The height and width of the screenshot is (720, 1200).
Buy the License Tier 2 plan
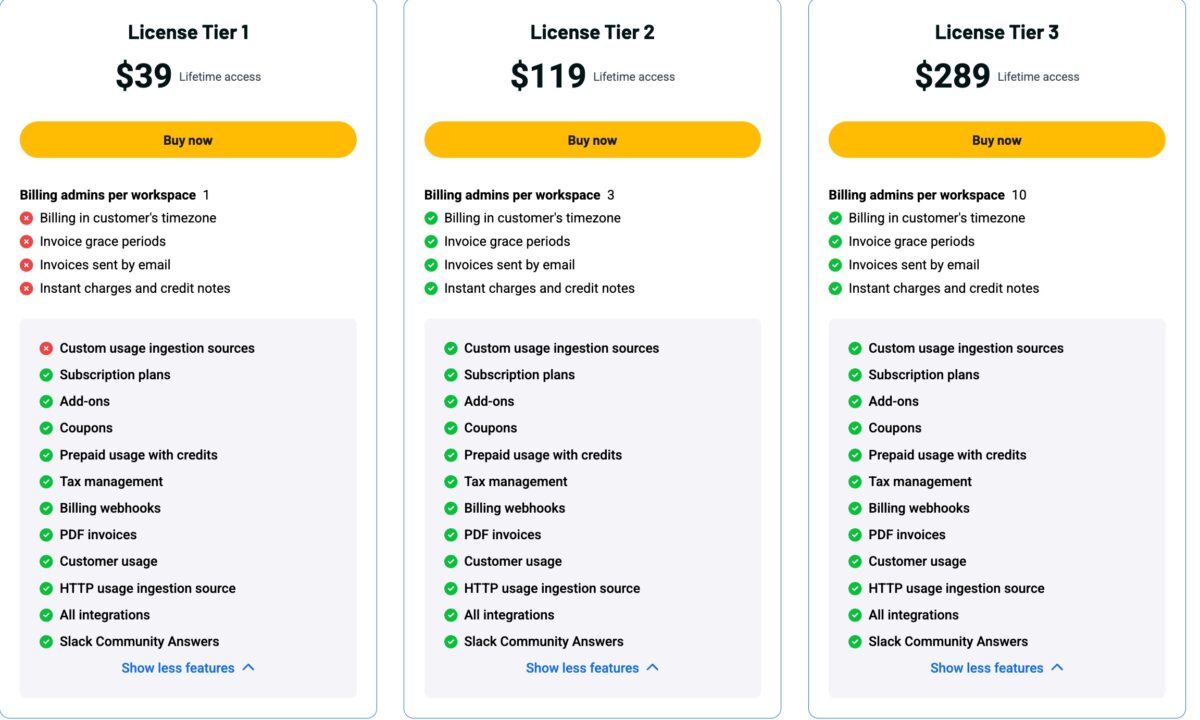point(592,139)
